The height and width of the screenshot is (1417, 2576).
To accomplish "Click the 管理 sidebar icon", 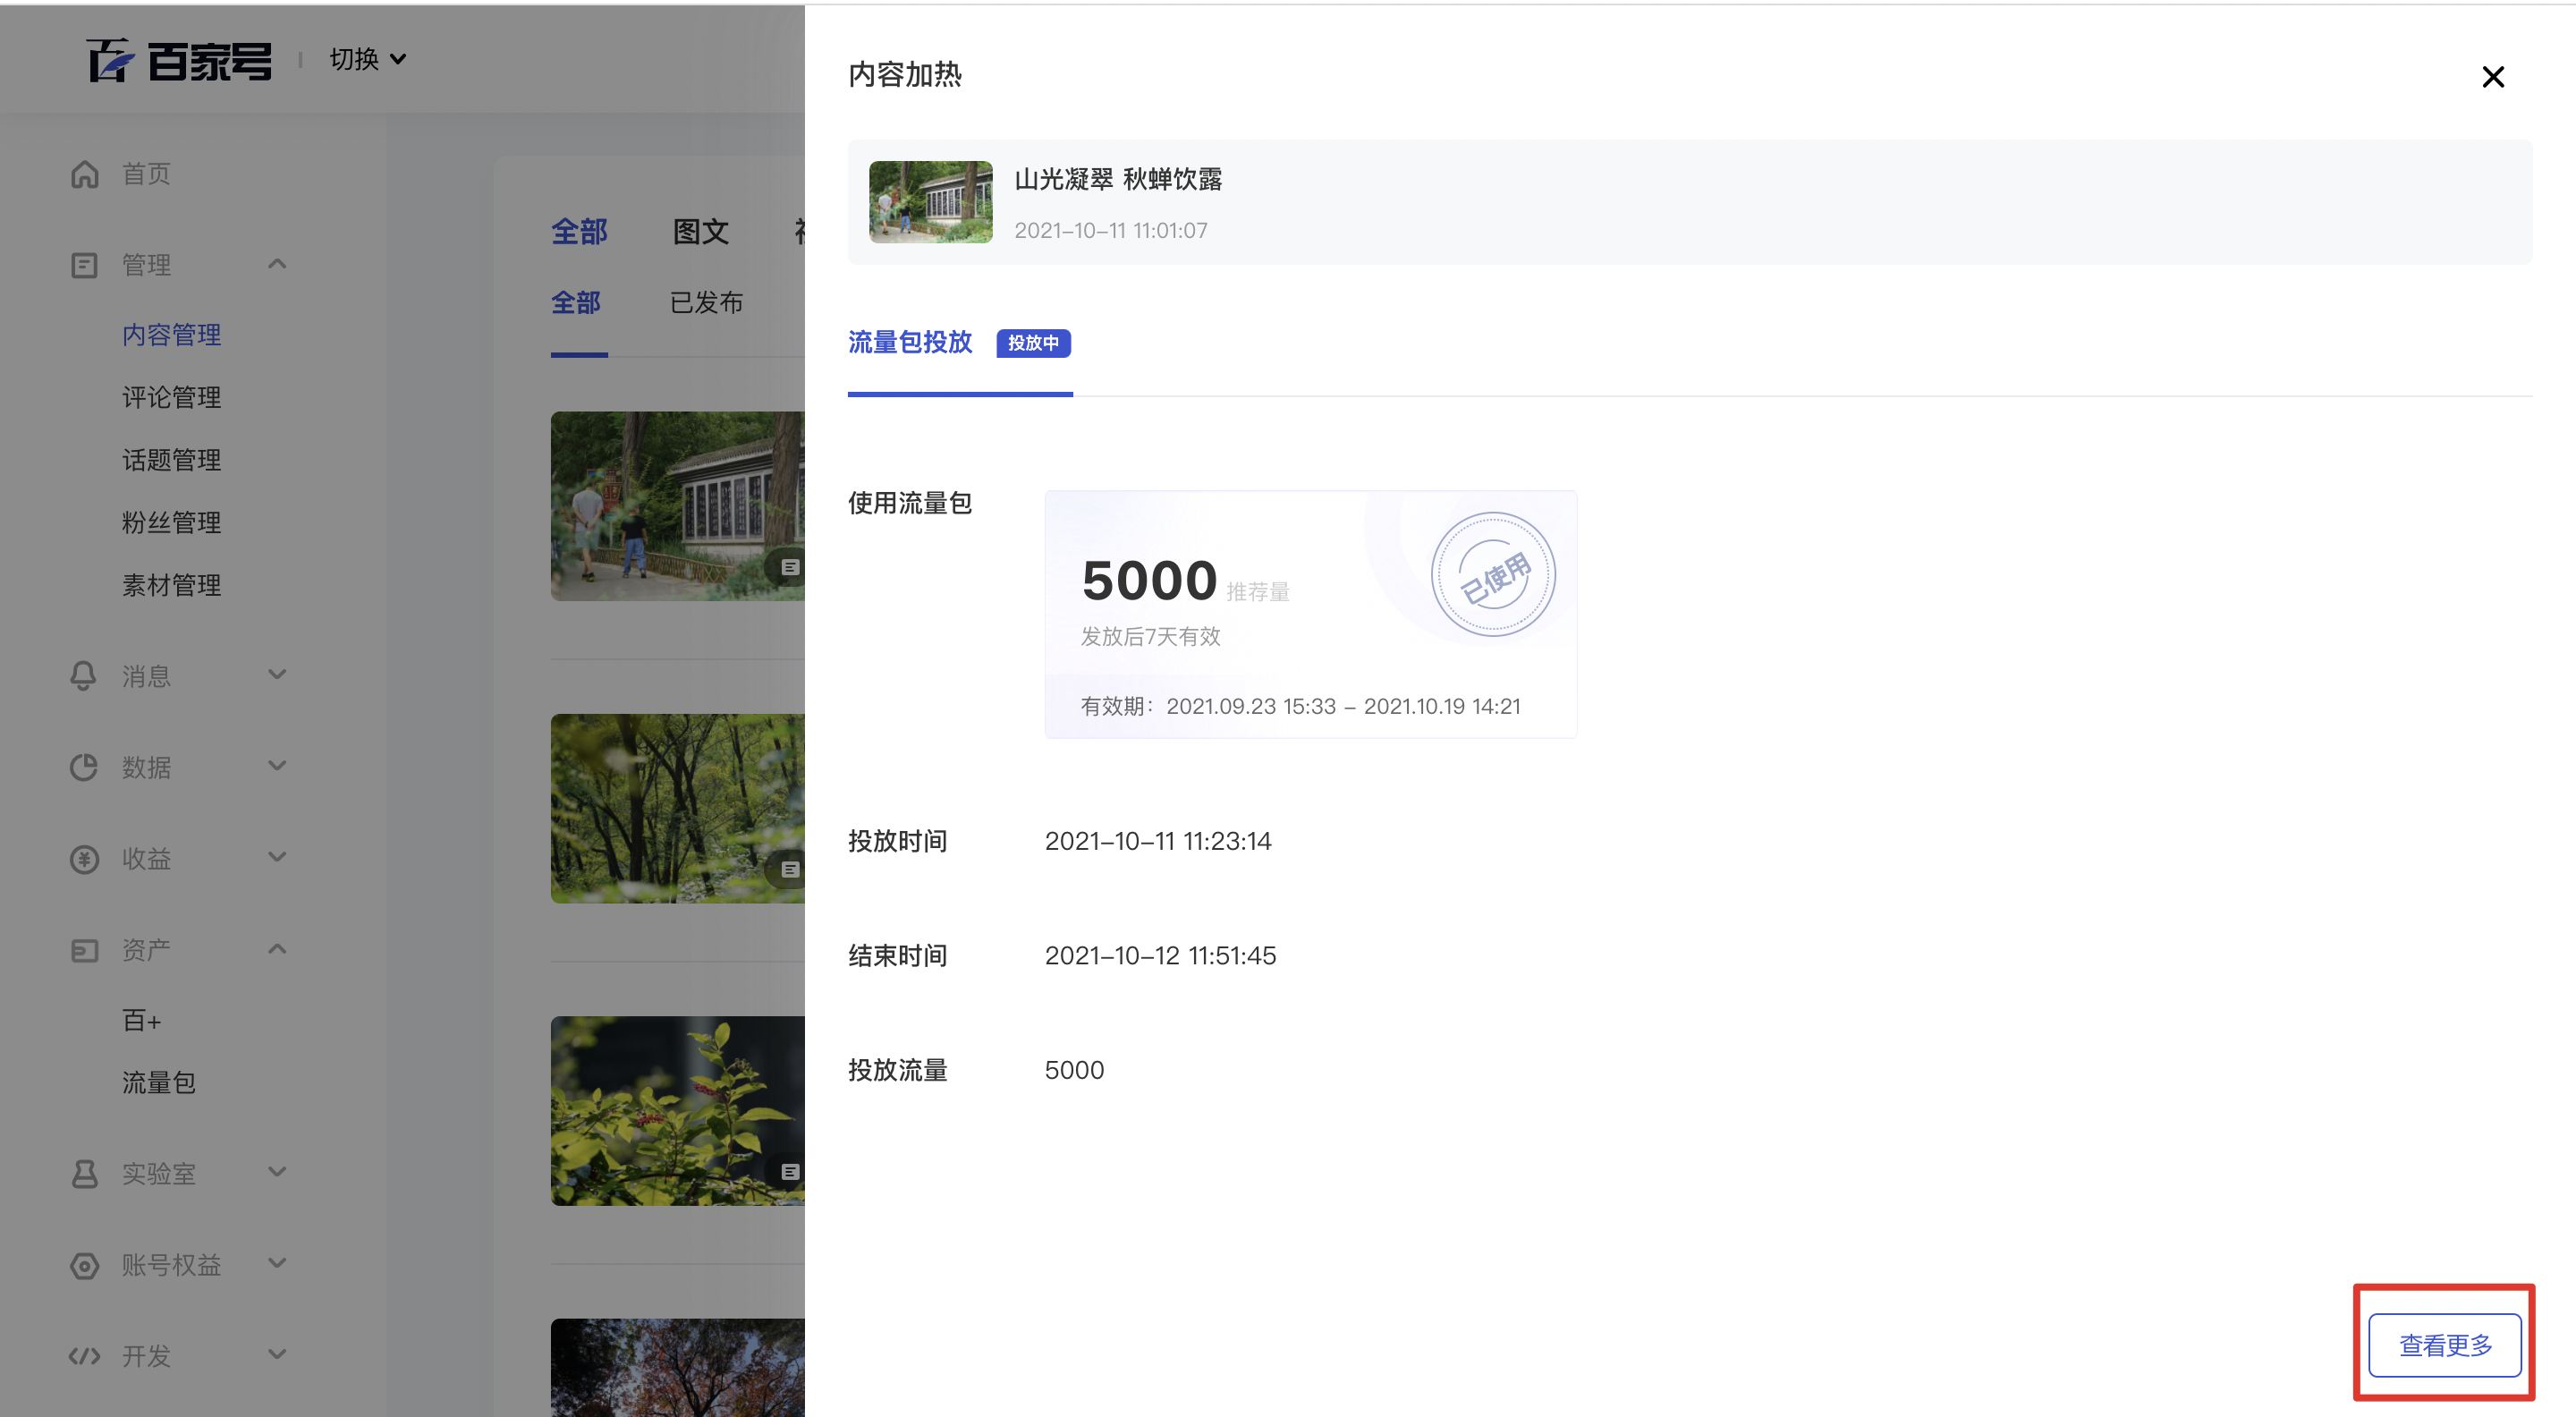I will coord(84,265).
